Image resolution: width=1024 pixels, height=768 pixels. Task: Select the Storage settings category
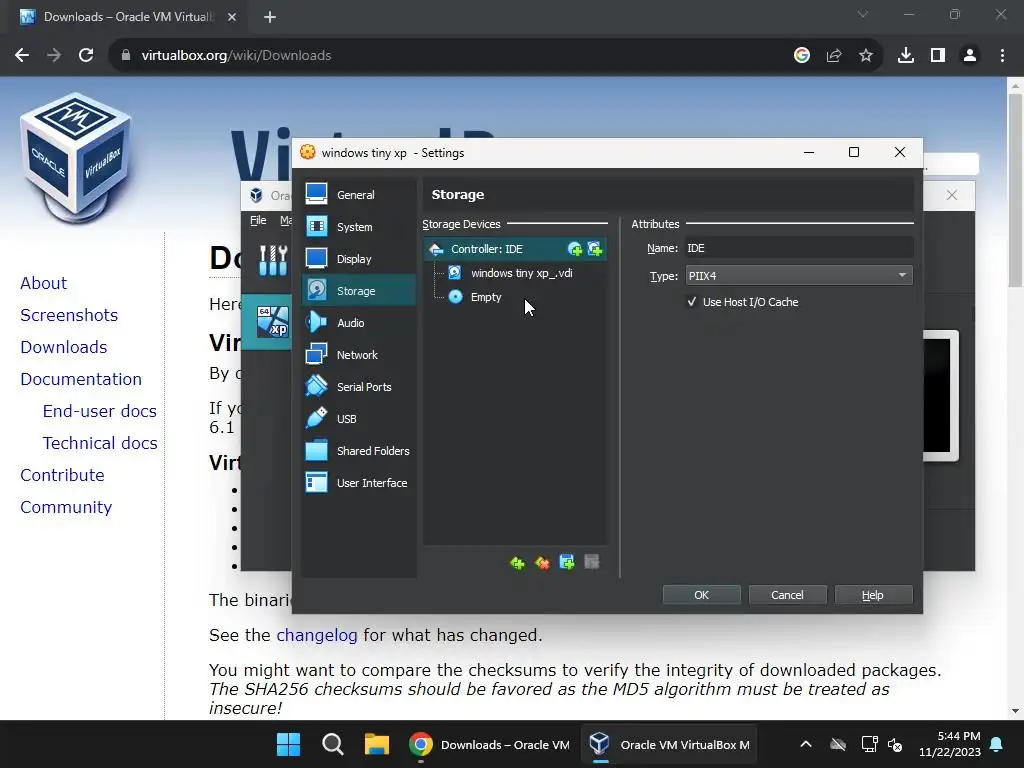point(358,291)
